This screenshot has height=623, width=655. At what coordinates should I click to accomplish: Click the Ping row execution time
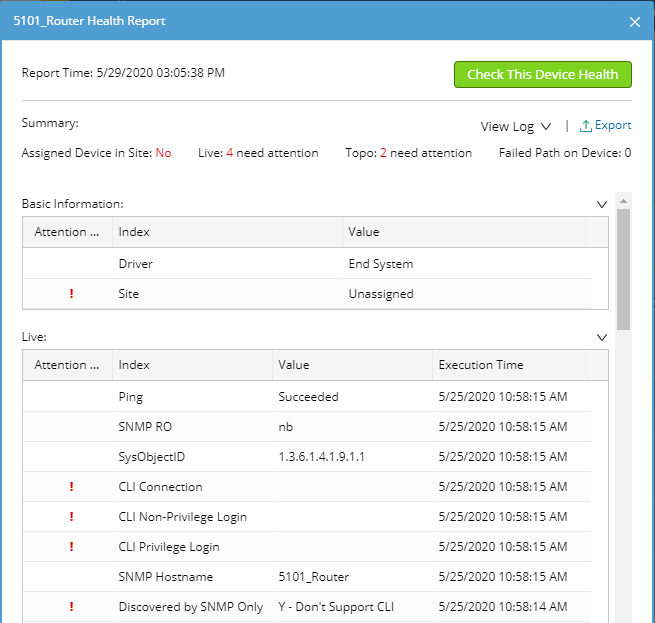(x=503, y=397)
